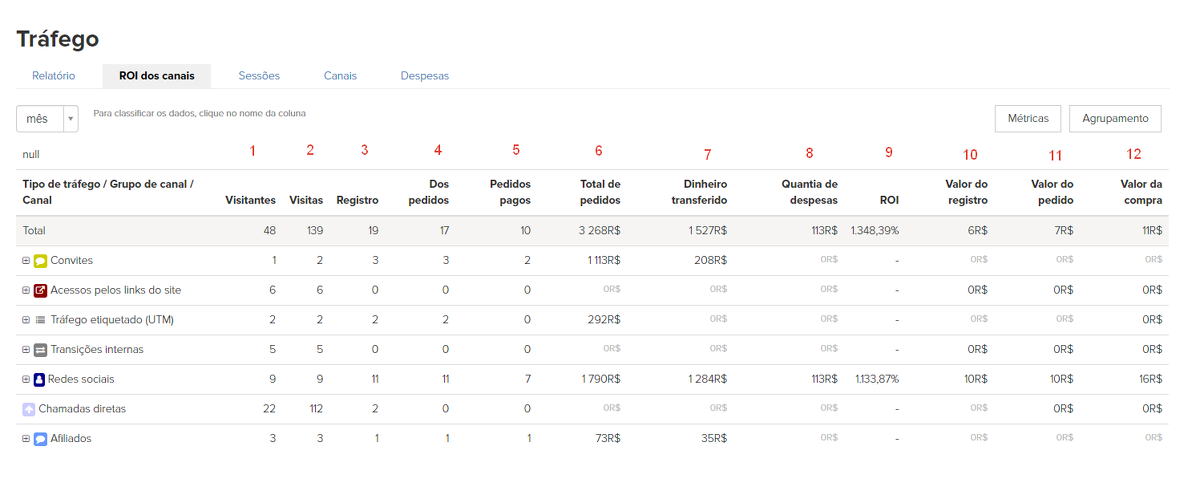The image size is (1200, 487).
Task: Click the Afiliados icon
Action: click(x=41, y=439)
